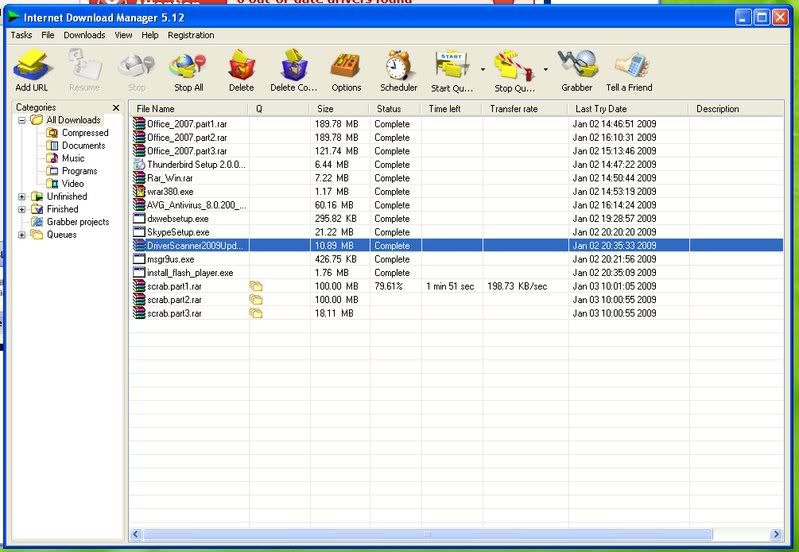Click the queue icon for scrab.part2.rar

click(256, 300)
